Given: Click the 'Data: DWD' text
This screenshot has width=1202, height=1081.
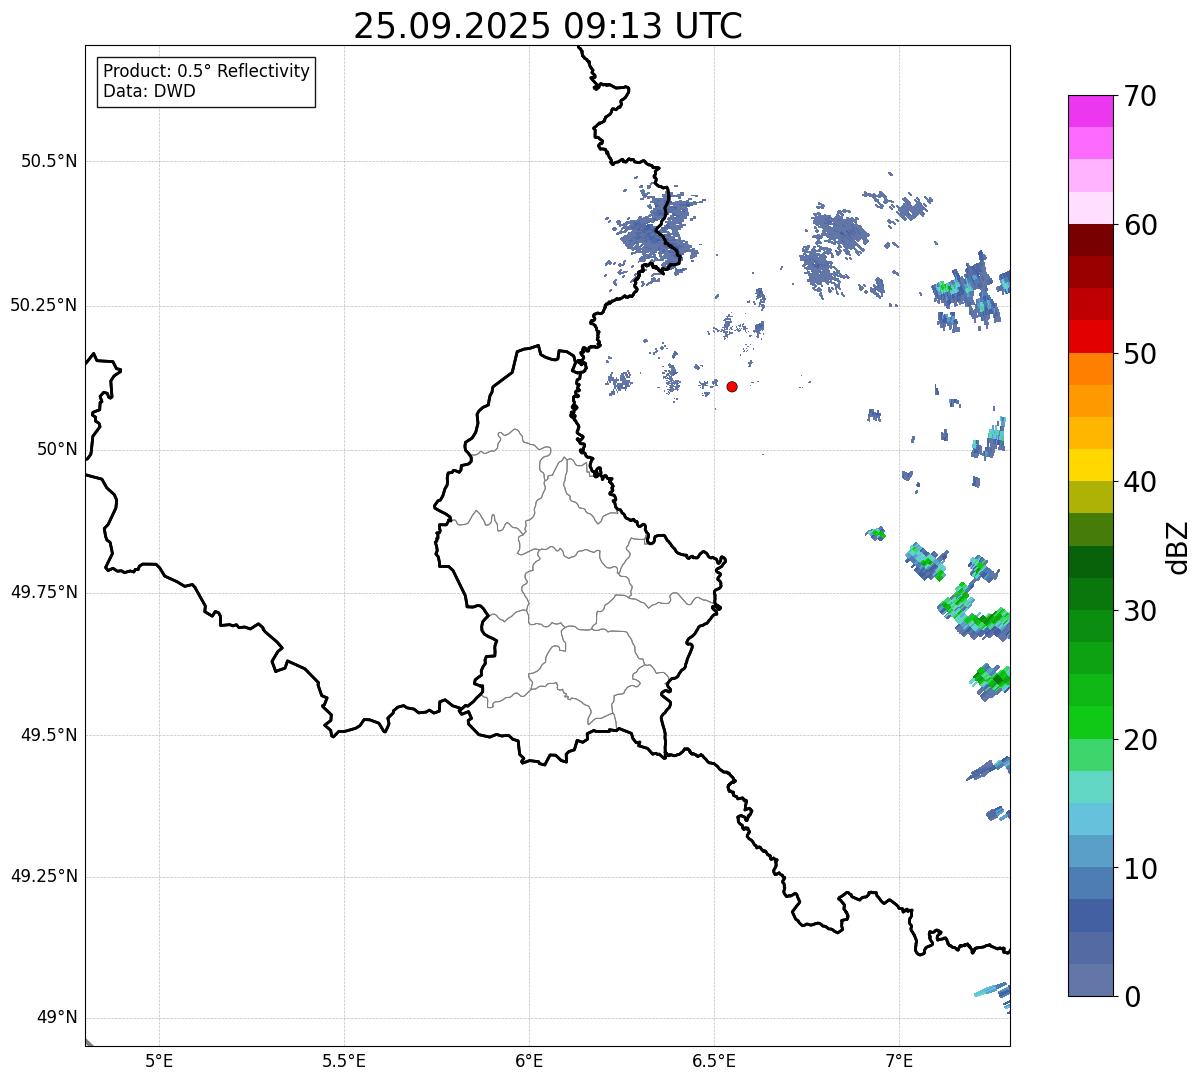Looking at the screenshot, I should pos(150,91).
